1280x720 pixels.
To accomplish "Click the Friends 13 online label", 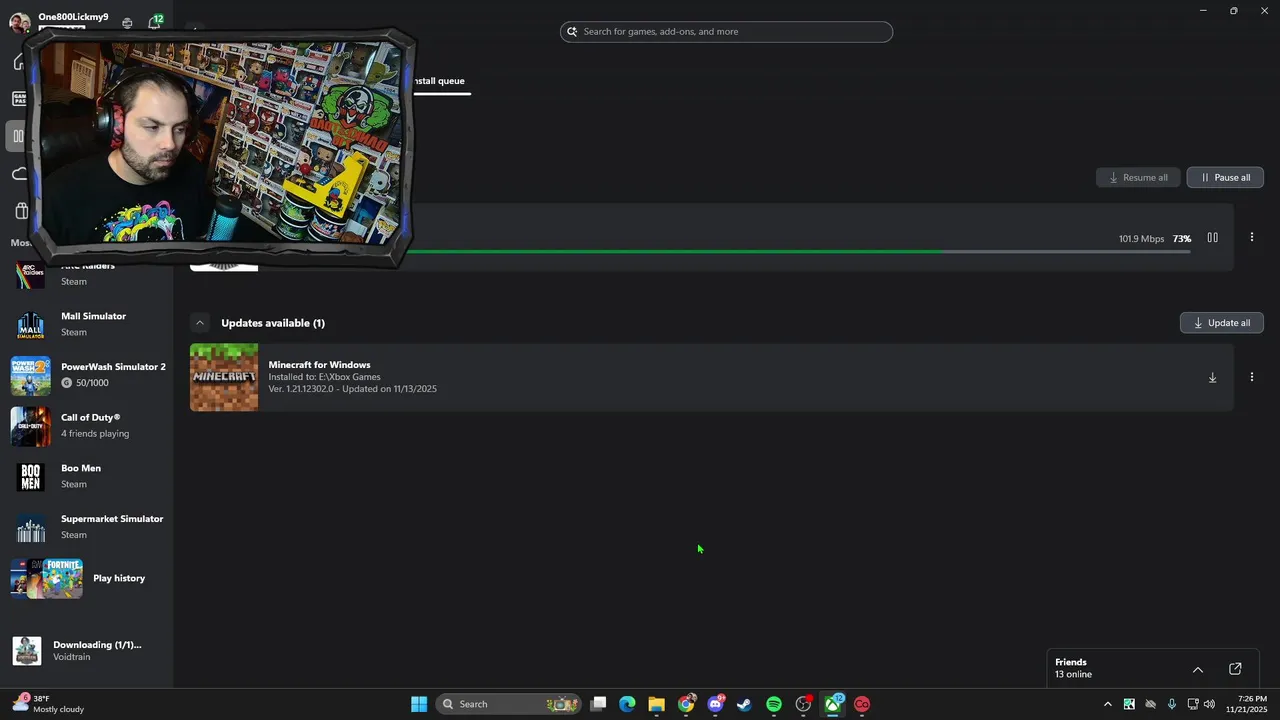I will pyautogui.click(x=1074, y=668).
